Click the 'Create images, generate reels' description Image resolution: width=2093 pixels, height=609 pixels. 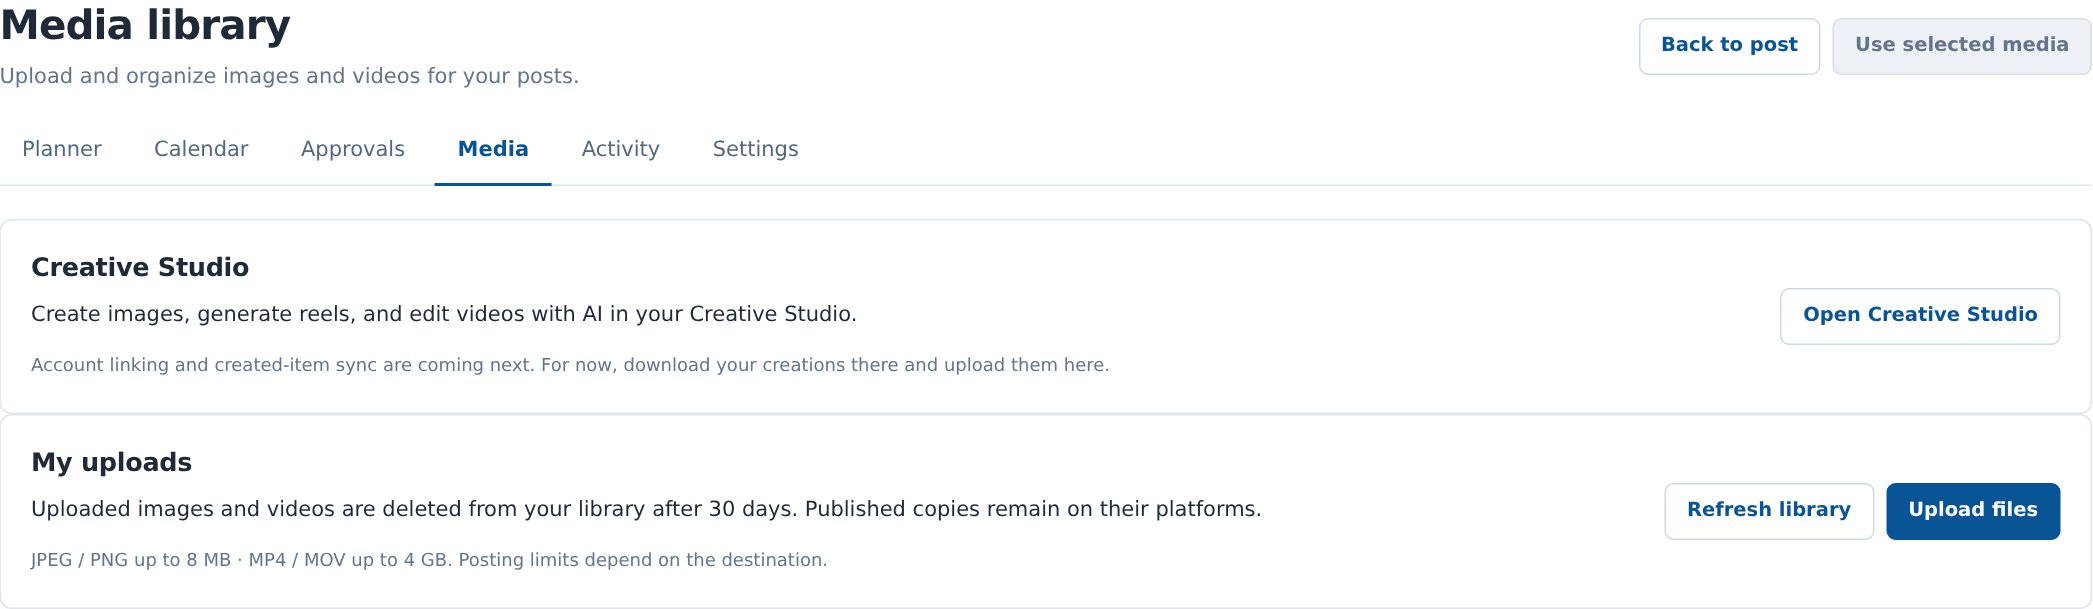coord(444,314)
